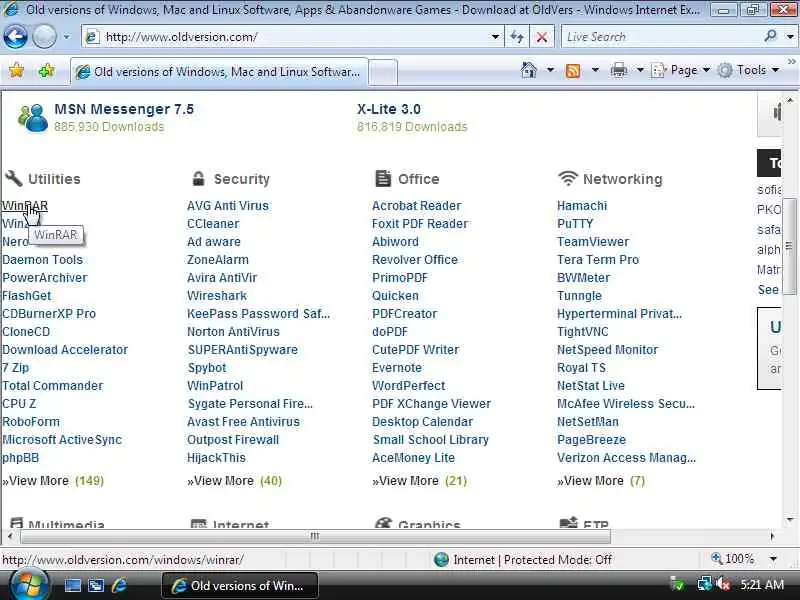Click the horizontal scrollbar thumb

pyautogui.click(x=315, y=536)
